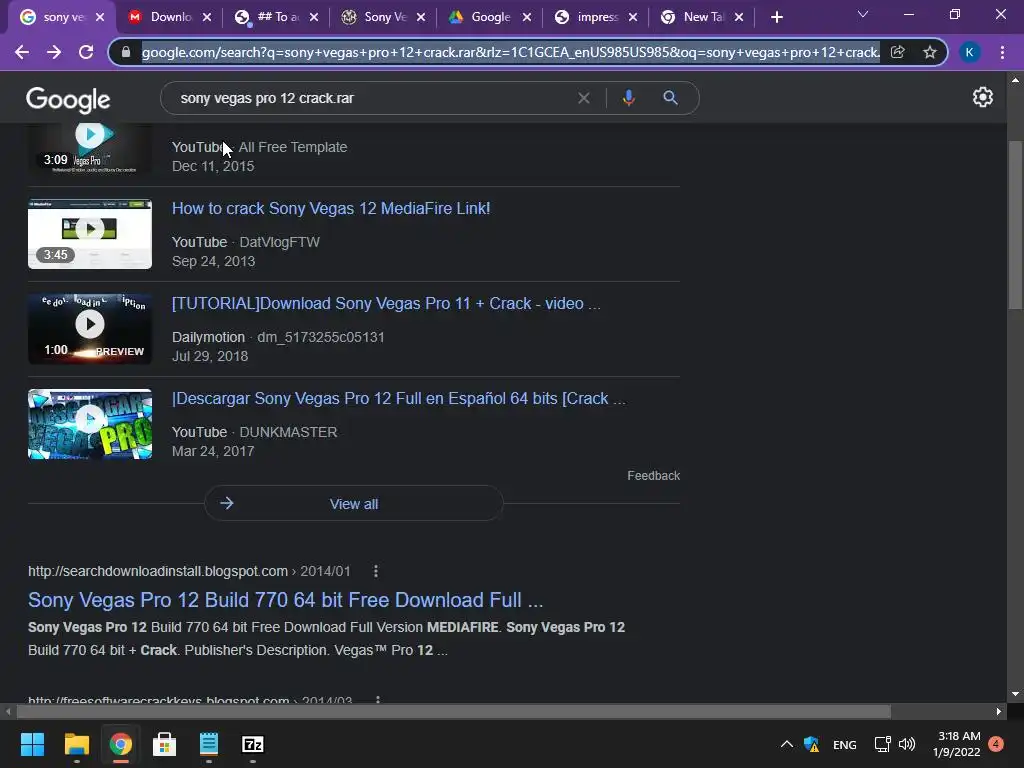Start voice search with microphone icon
This screenshot has width=1024, height=768.
628,98
